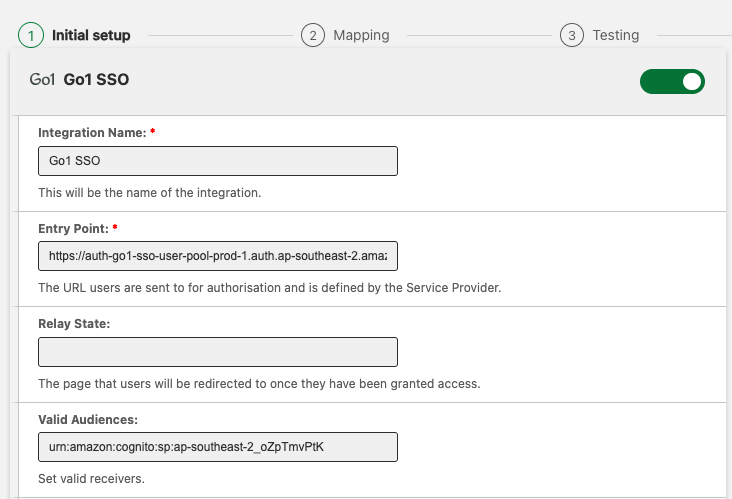Go to the Mapping step

[x=361, y=35]
